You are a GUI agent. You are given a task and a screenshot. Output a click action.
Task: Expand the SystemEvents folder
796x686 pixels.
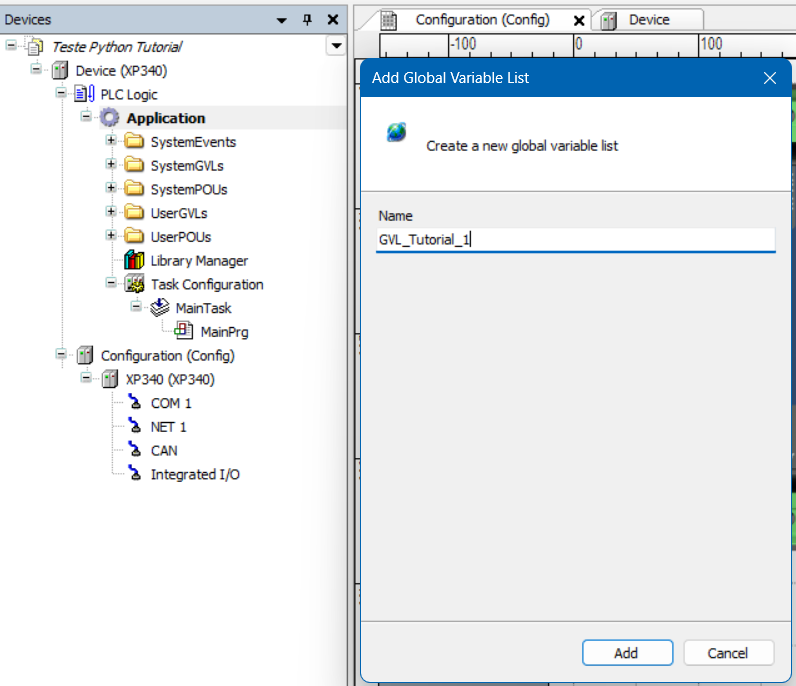111,142
